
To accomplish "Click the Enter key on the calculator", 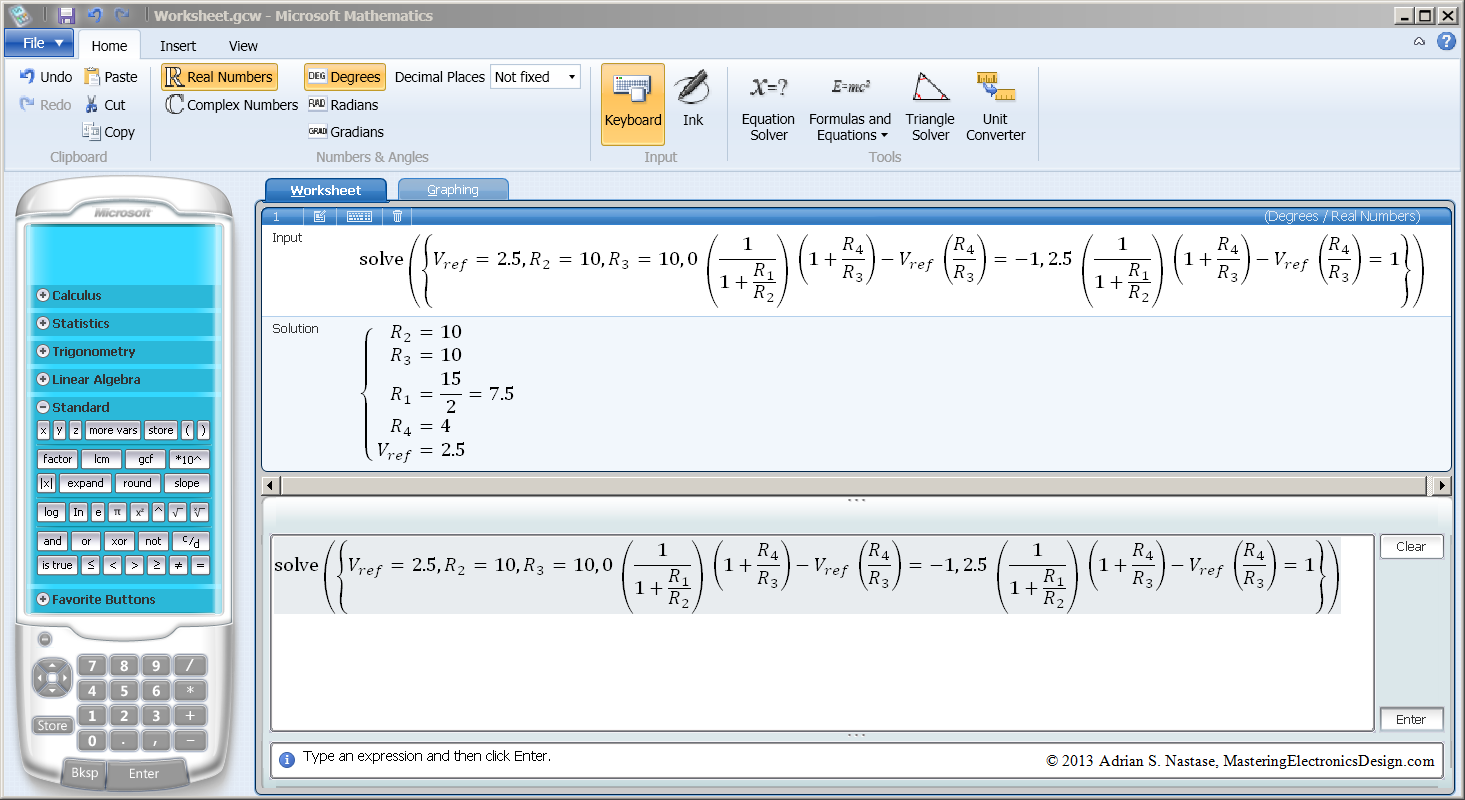I will coord(144,773).
